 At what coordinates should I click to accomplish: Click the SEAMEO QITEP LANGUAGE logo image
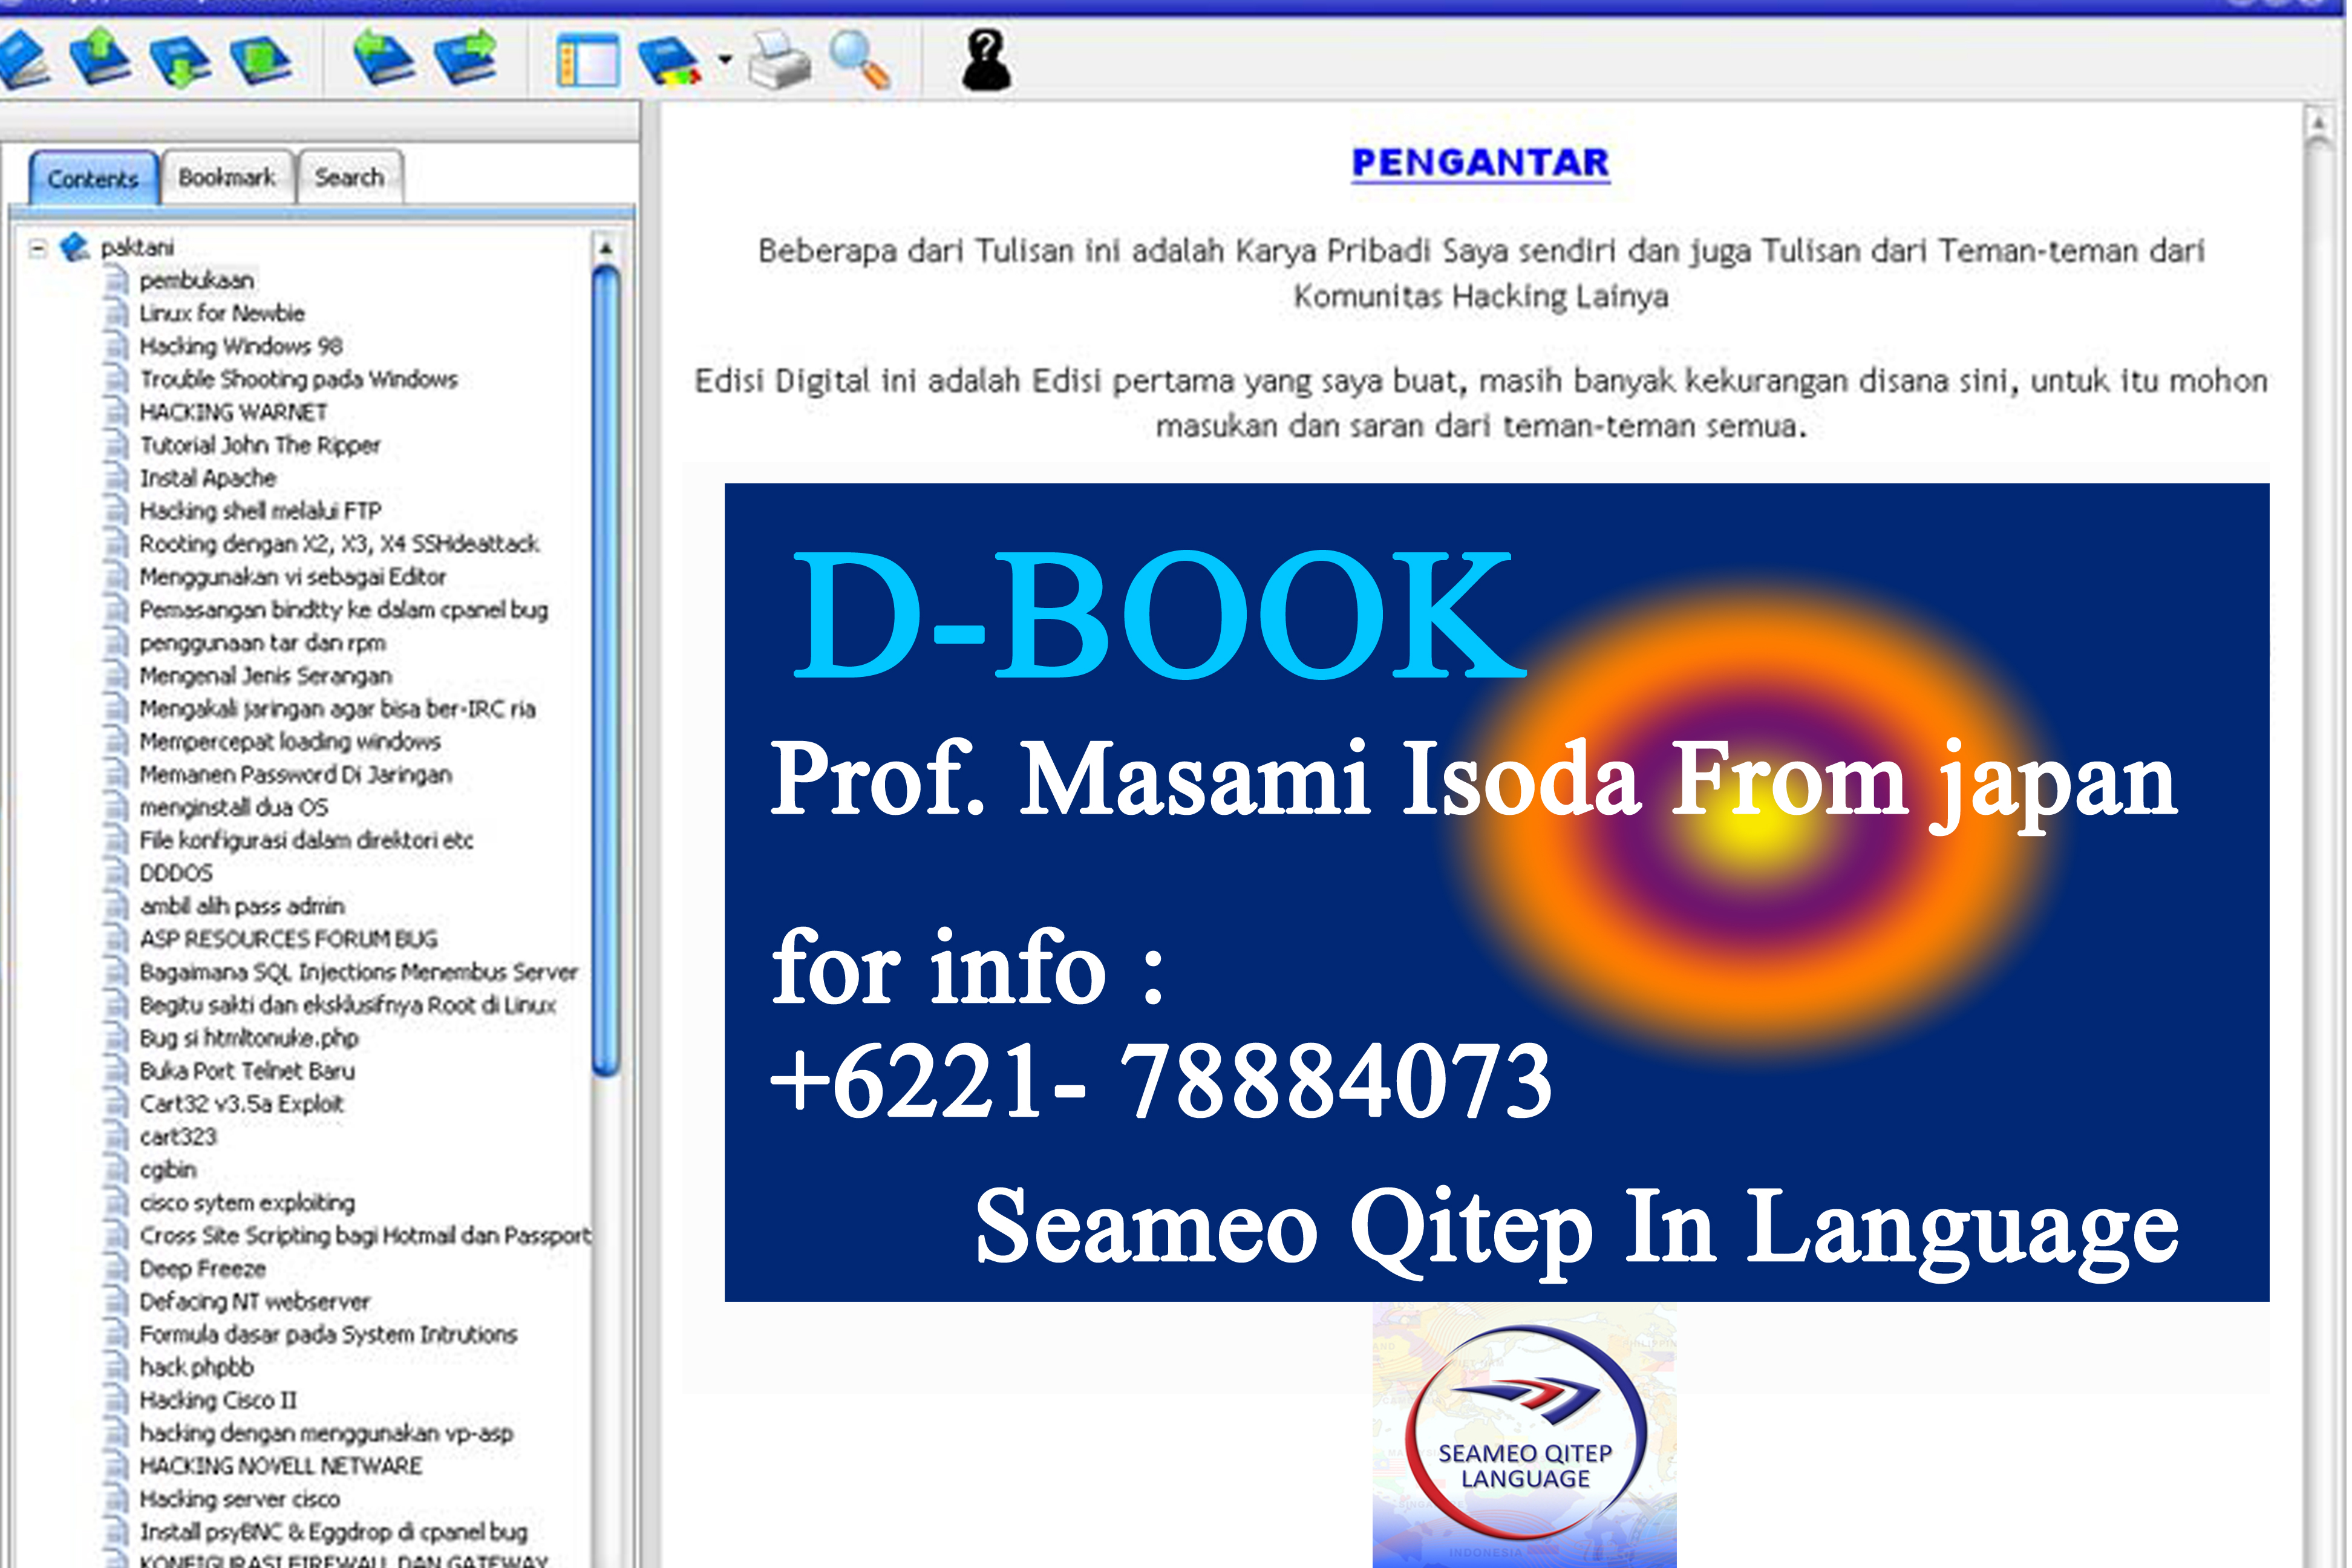tap(1524, 1436)
